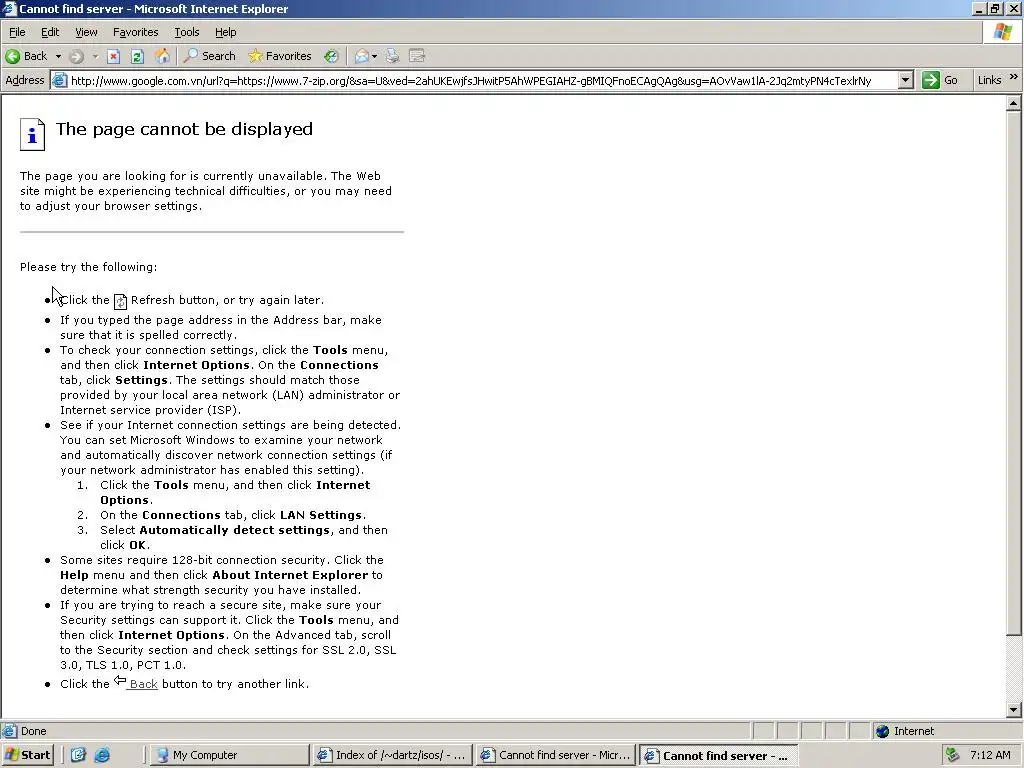Click the Print toolbar icon
The height and width of the screenshot is (768, 1024).
(x=392, y=56)
